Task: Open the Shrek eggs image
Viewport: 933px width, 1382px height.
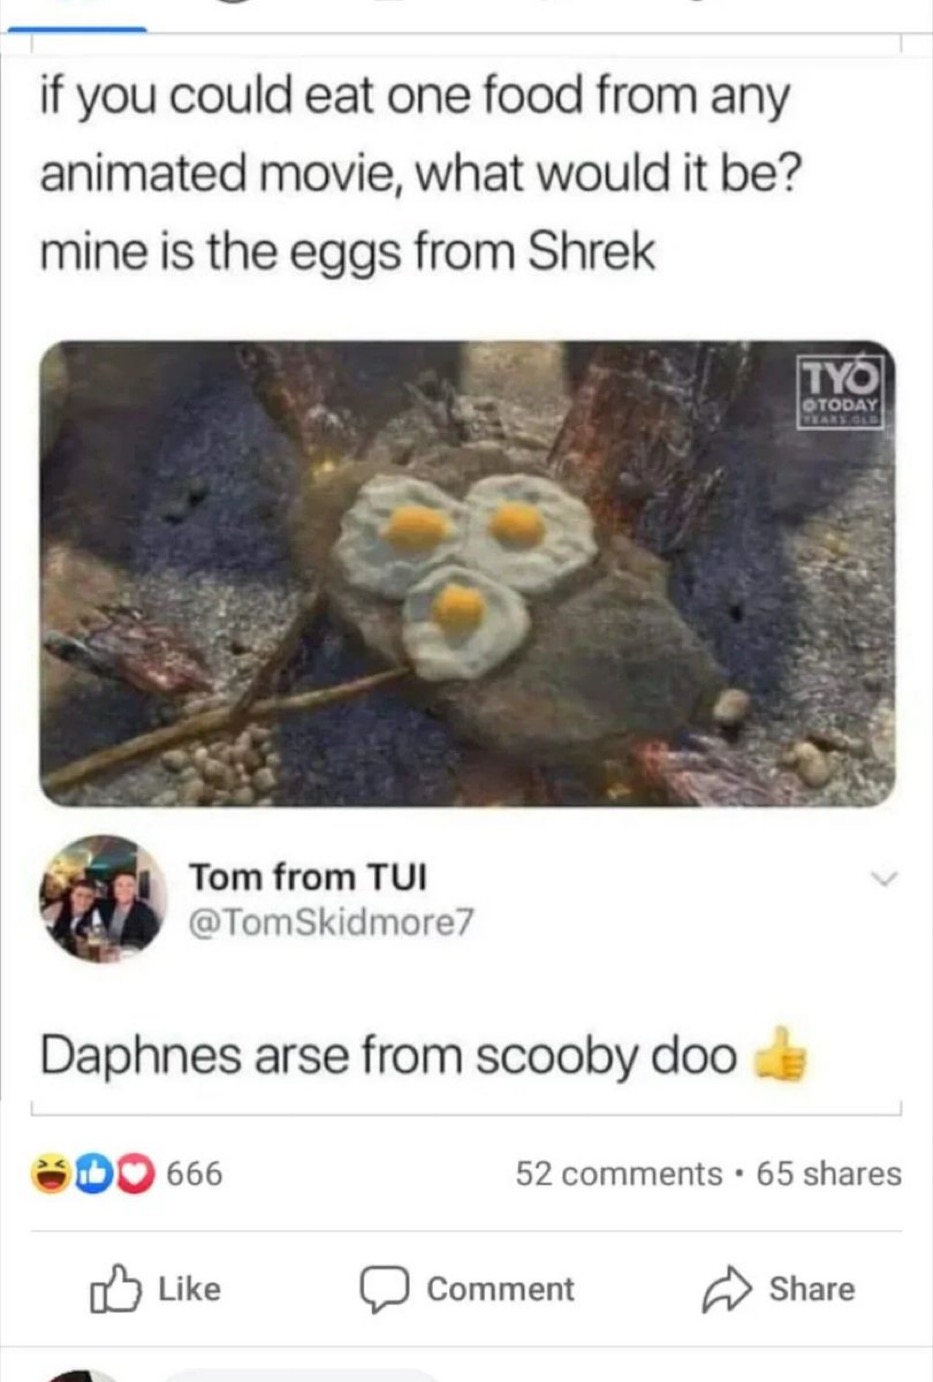Action: [467, 573]
